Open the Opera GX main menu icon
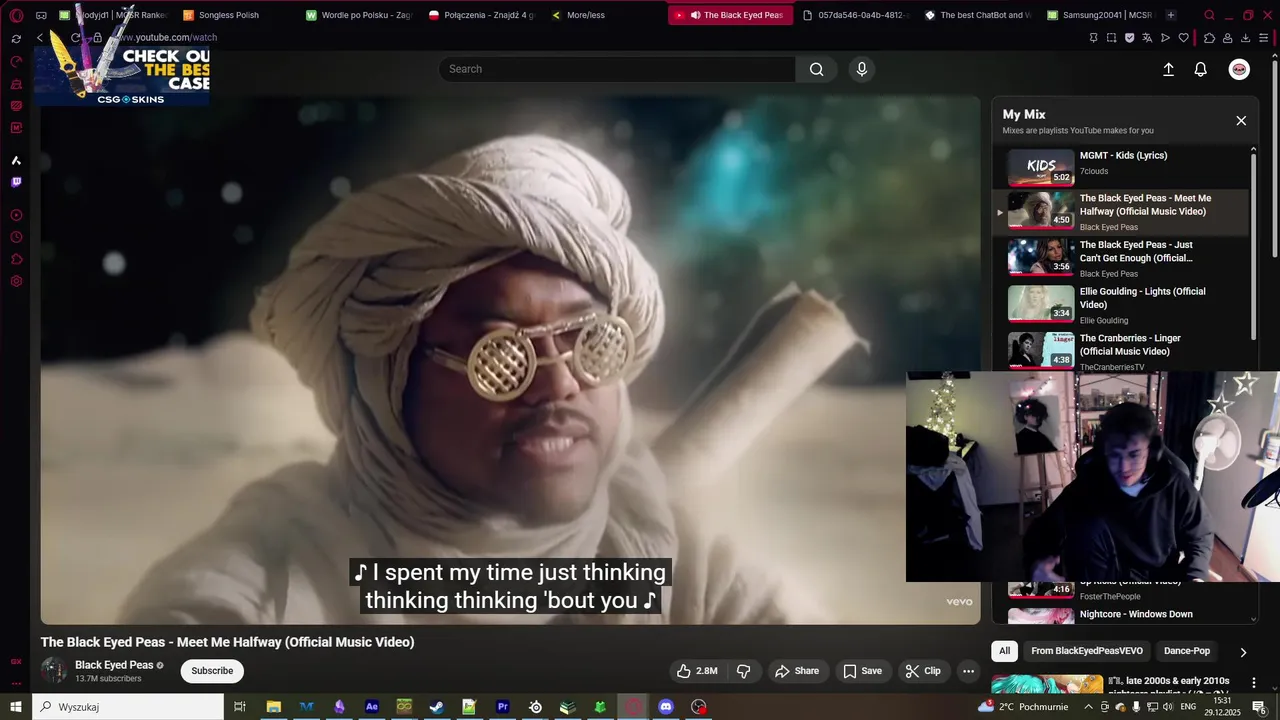Viewport: 1280px width, 720px height. [16, 15]
